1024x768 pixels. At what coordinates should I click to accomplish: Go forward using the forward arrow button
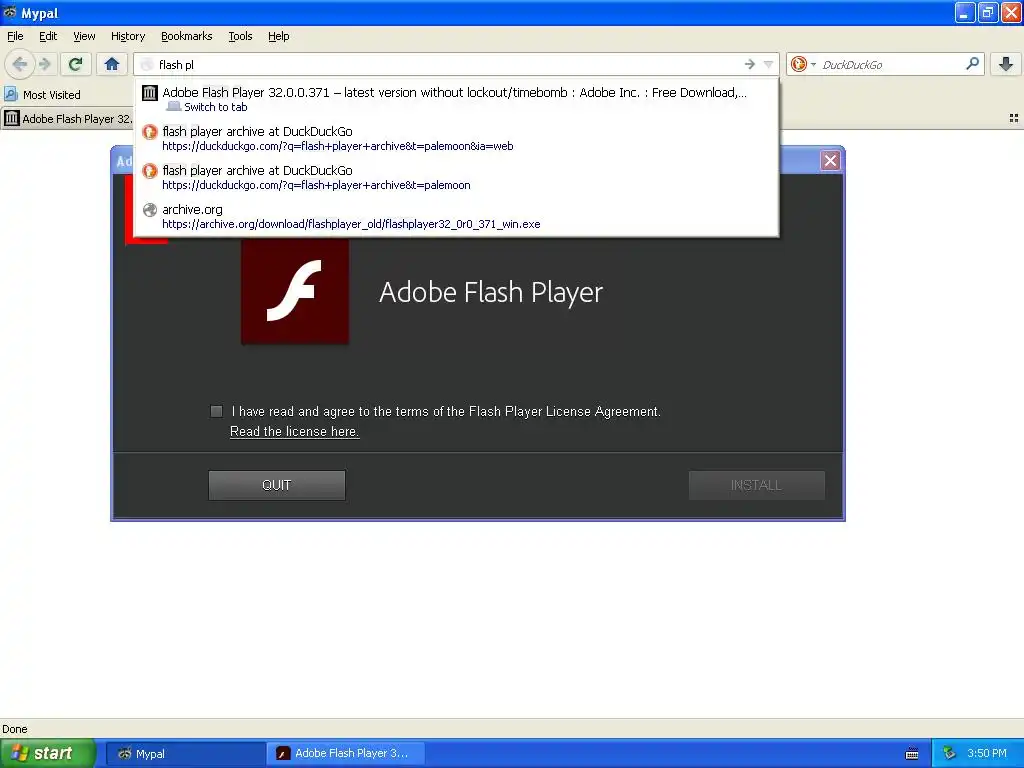click(45, 64)
